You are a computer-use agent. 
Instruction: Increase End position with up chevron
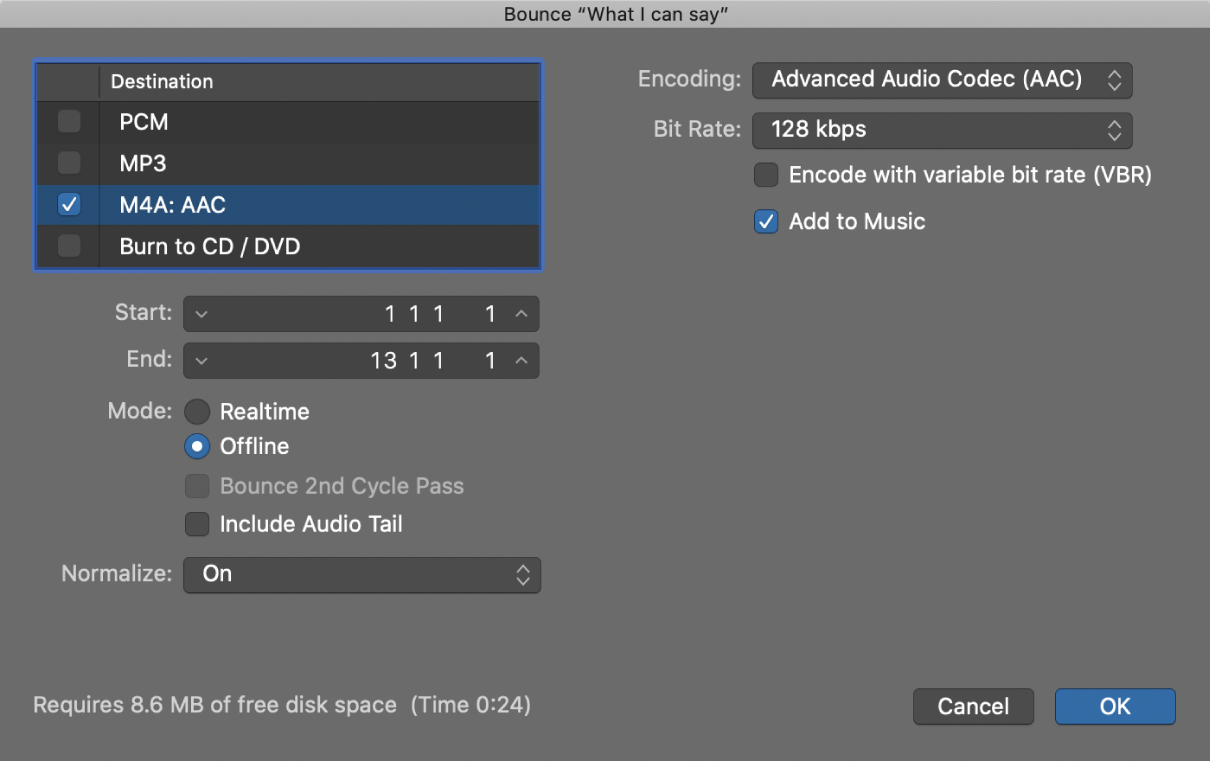[x=521, y=361]
